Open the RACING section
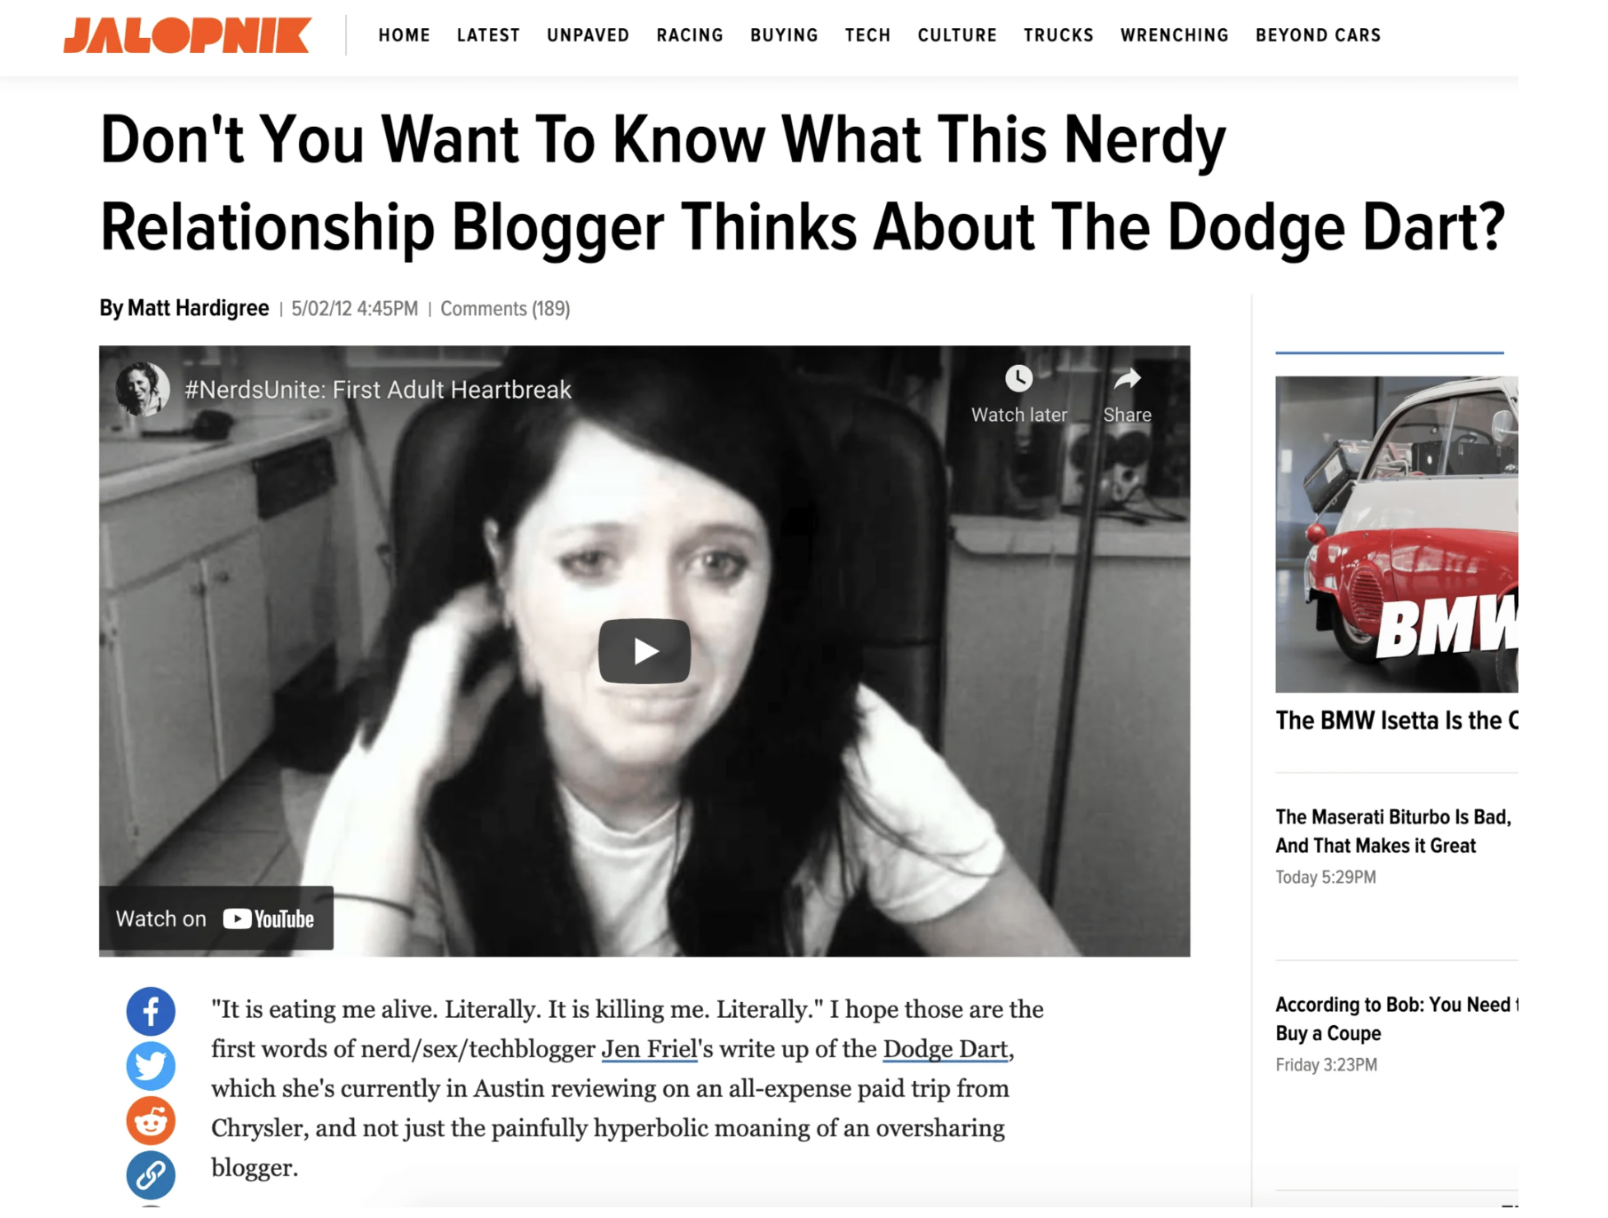1608x1218 pixels. (x=690, y=35)
